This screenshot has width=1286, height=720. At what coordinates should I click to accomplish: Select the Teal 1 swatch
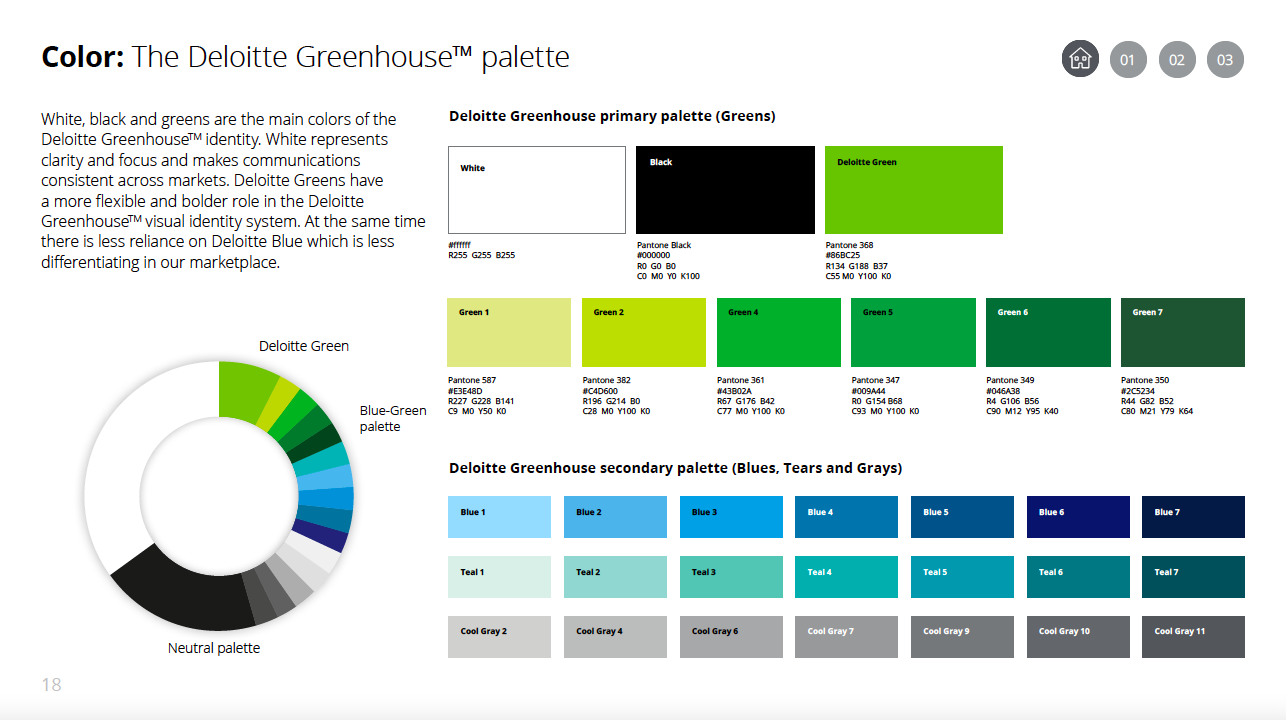pos(499,577)
